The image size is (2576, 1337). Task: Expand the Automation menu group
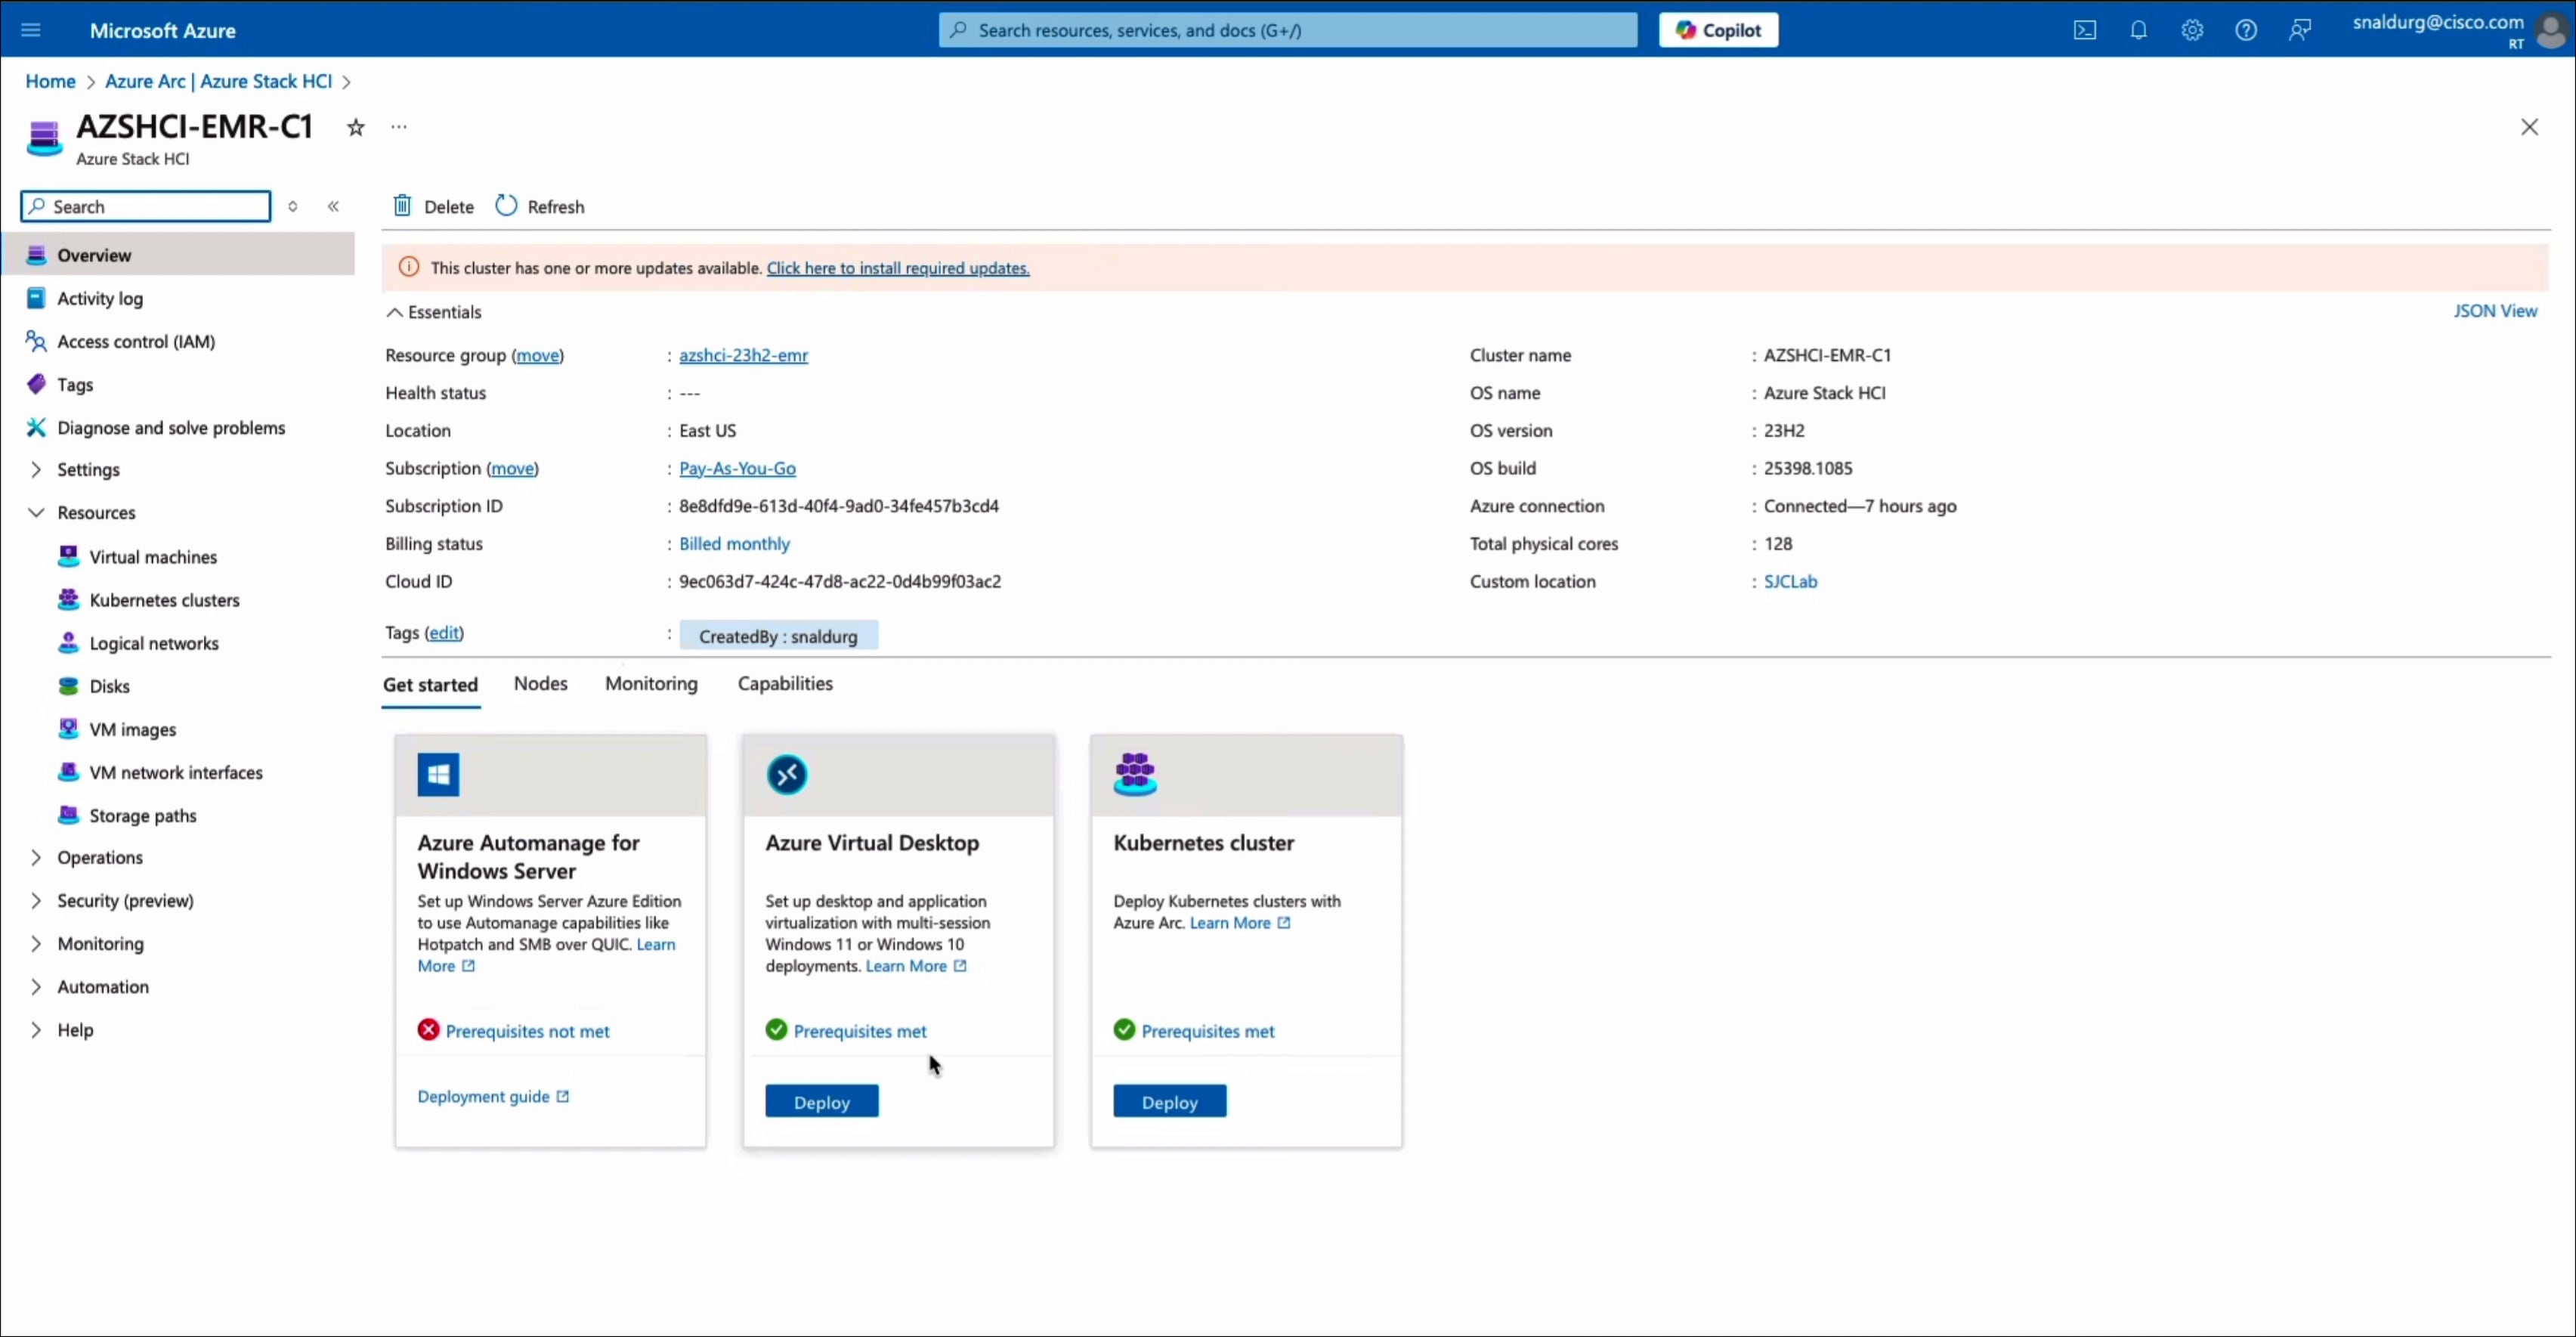tap(36, 986)
